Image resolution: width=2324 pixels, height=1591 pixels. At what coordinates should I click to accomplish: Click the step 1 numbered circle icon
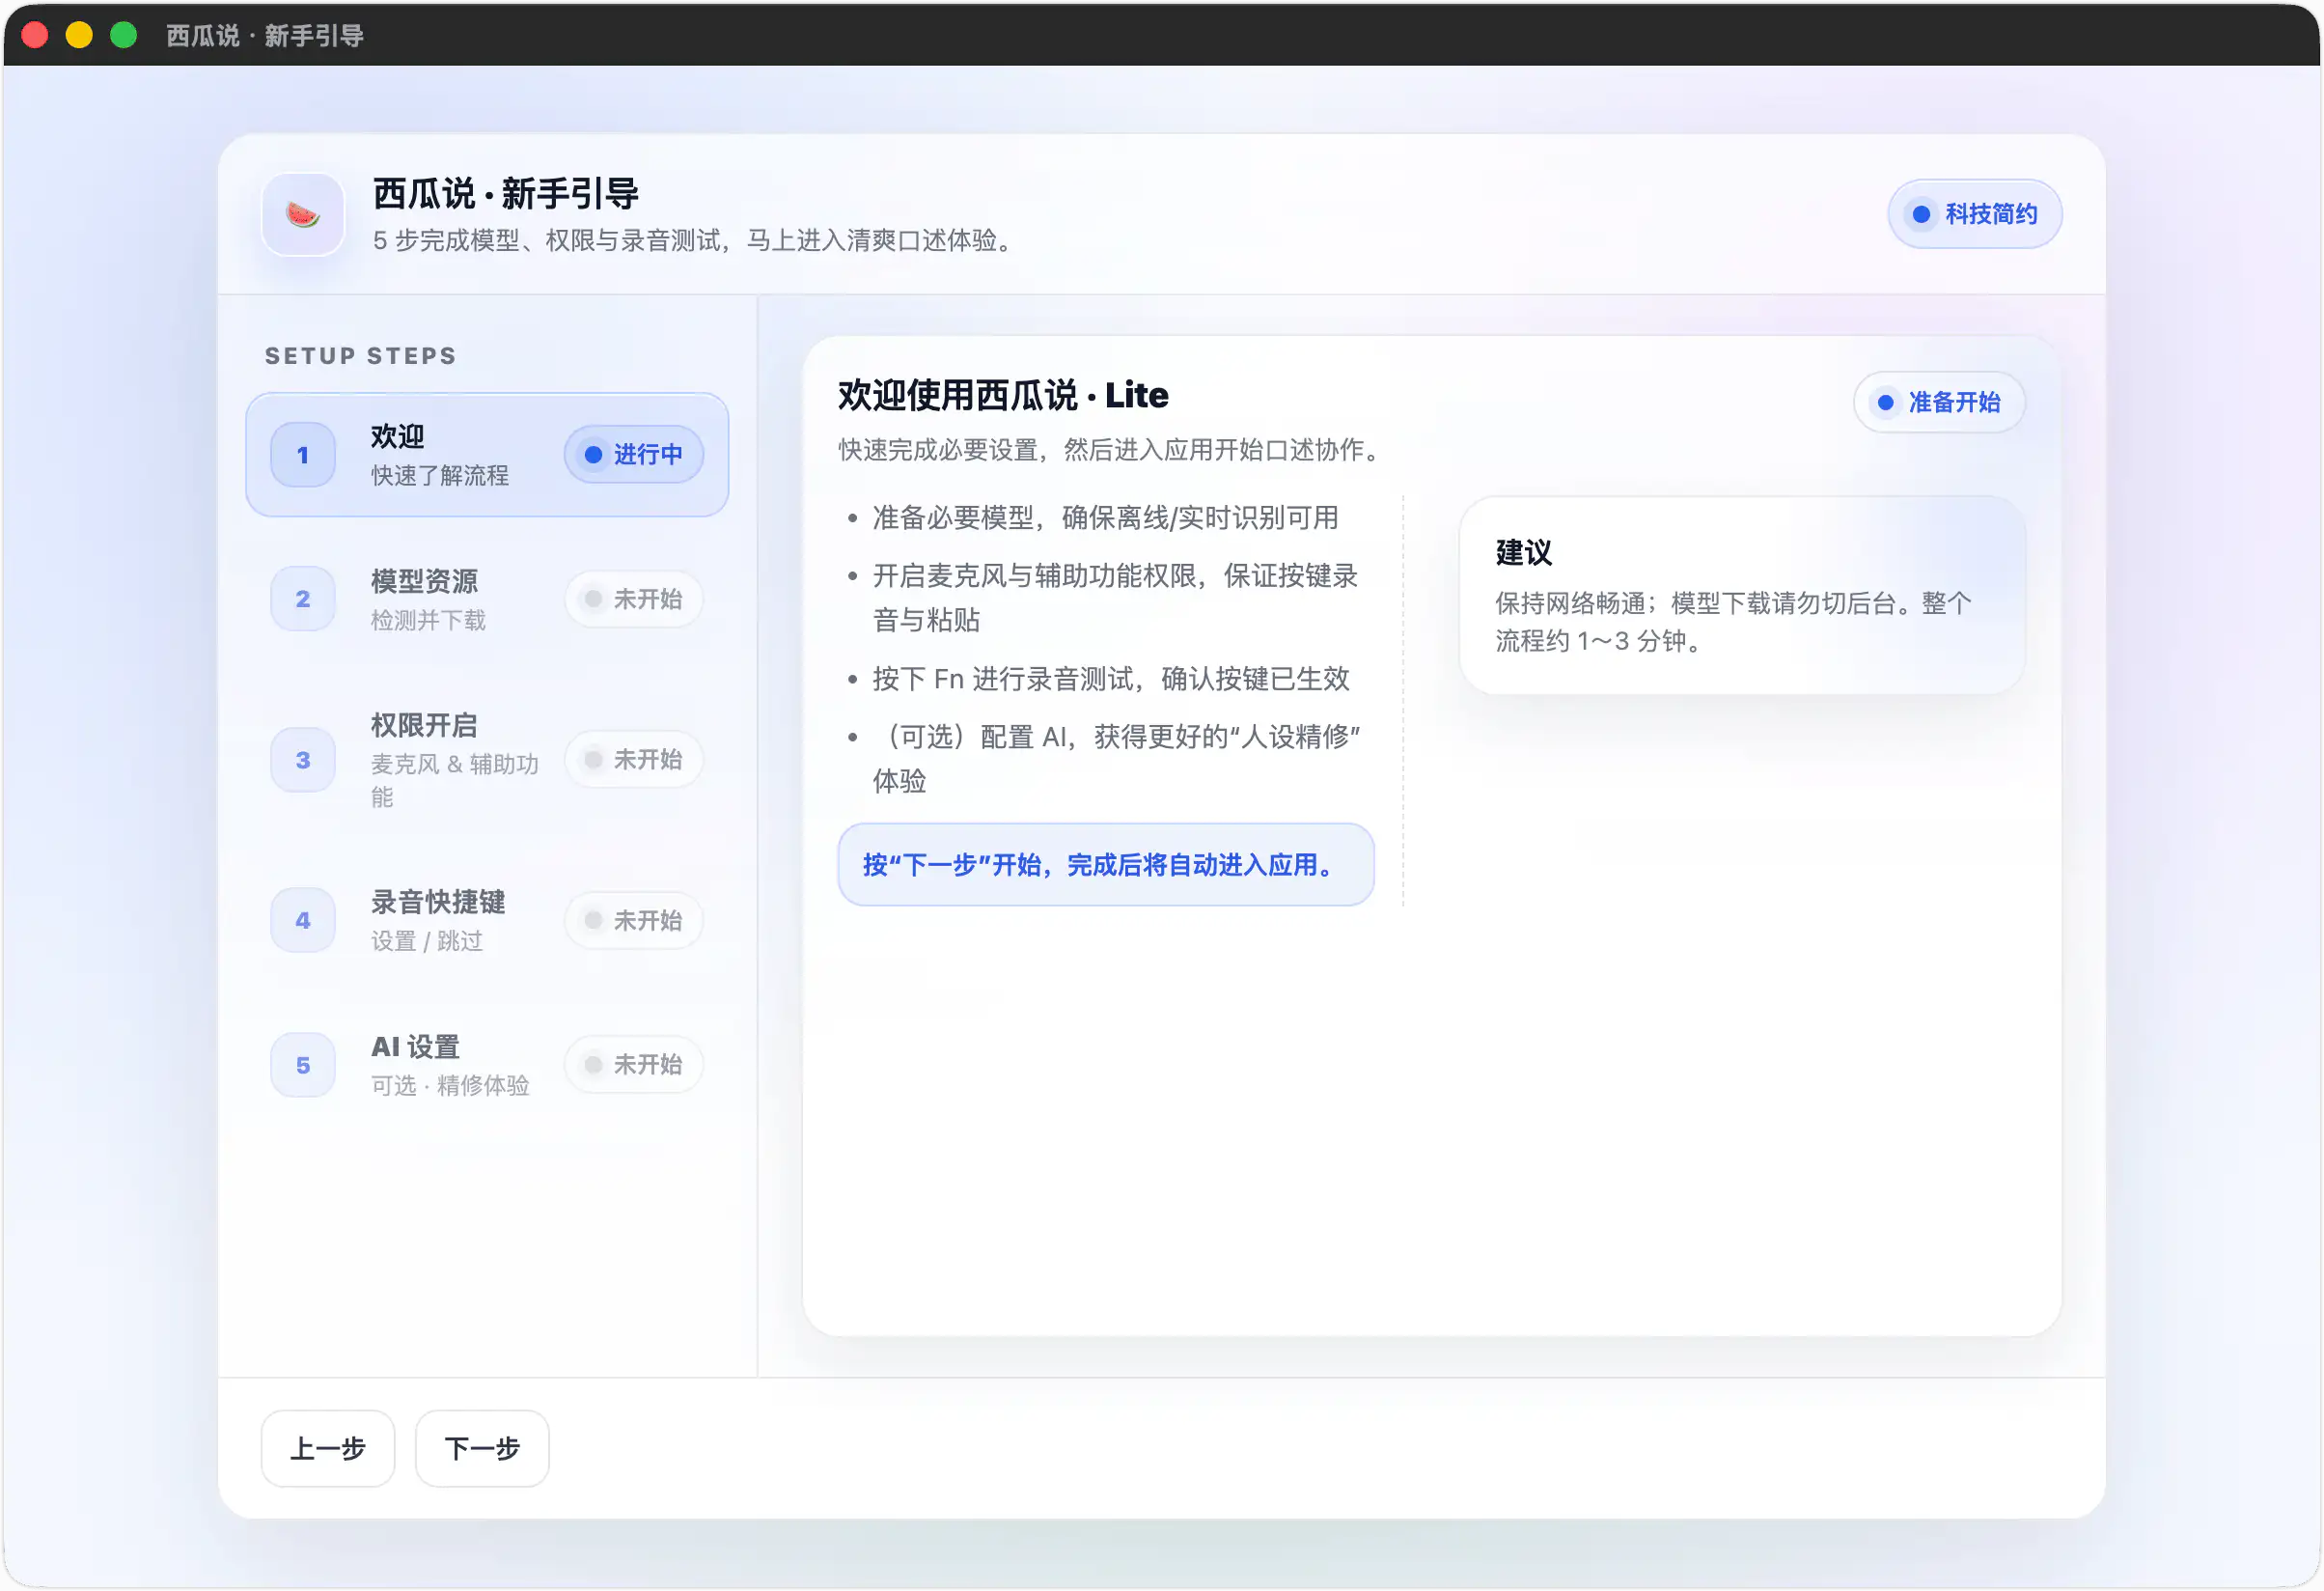(302, 455)
